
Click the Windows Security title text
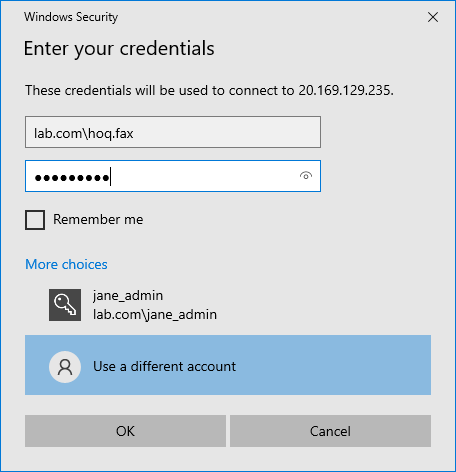[71, 17]
